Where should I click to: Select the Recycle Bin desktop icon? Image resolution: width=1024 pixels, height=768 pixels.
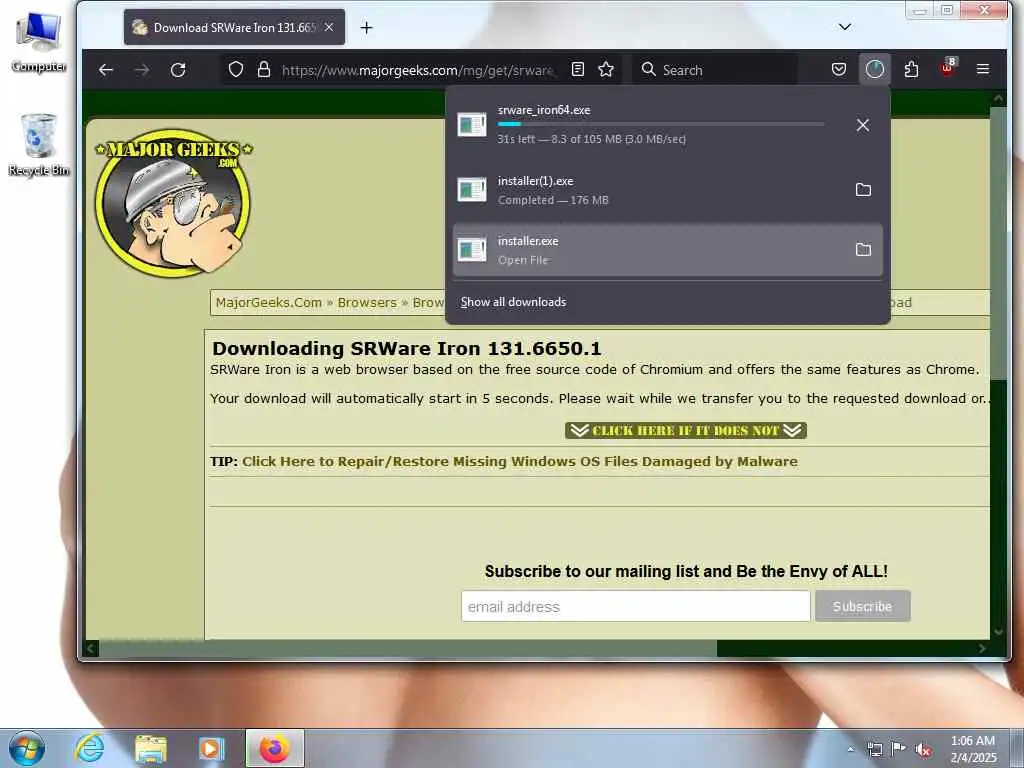coord(39,145)
